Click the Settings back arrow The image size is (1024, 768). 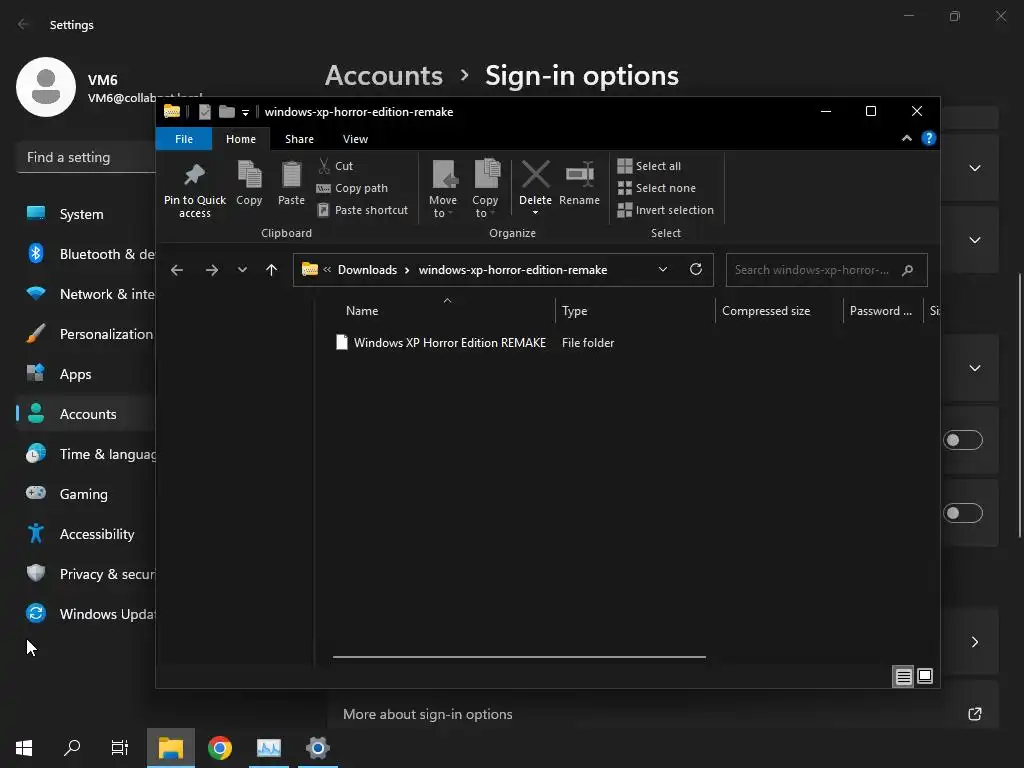click(x=24, y=24)
